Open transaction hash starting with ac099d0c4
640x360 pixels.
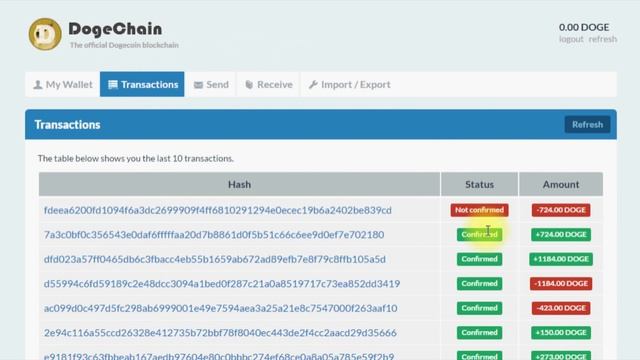pos(220,308)
